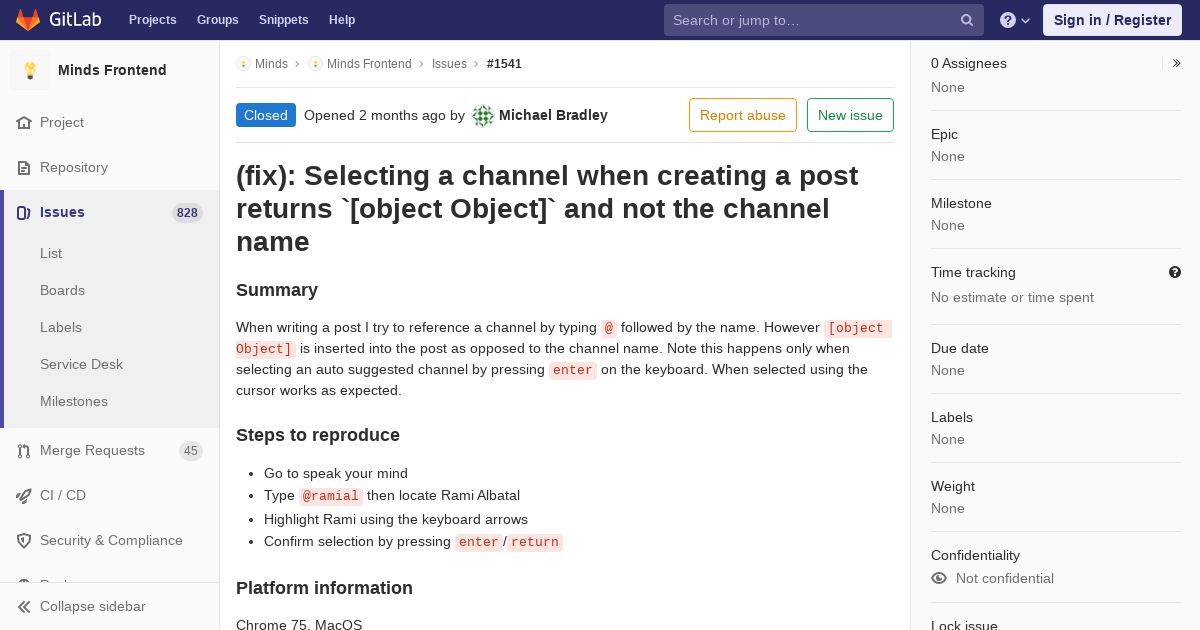Click the @ramial code snippet
1200x630 pixels.
[x=331, y=496]
